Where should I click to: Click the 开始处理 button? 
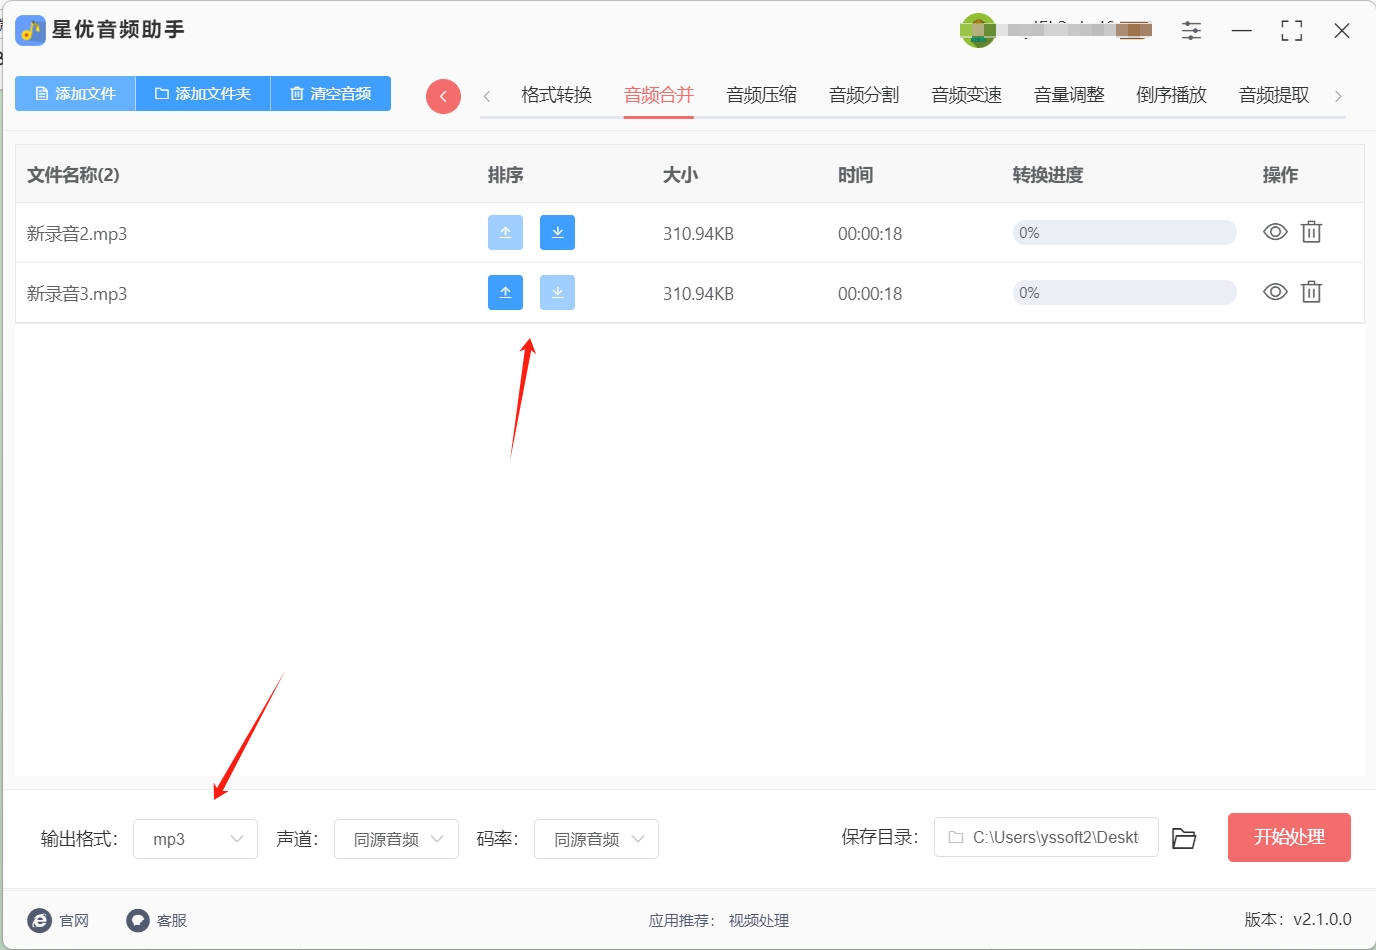pyautogui.click(x=1289, y=837)
